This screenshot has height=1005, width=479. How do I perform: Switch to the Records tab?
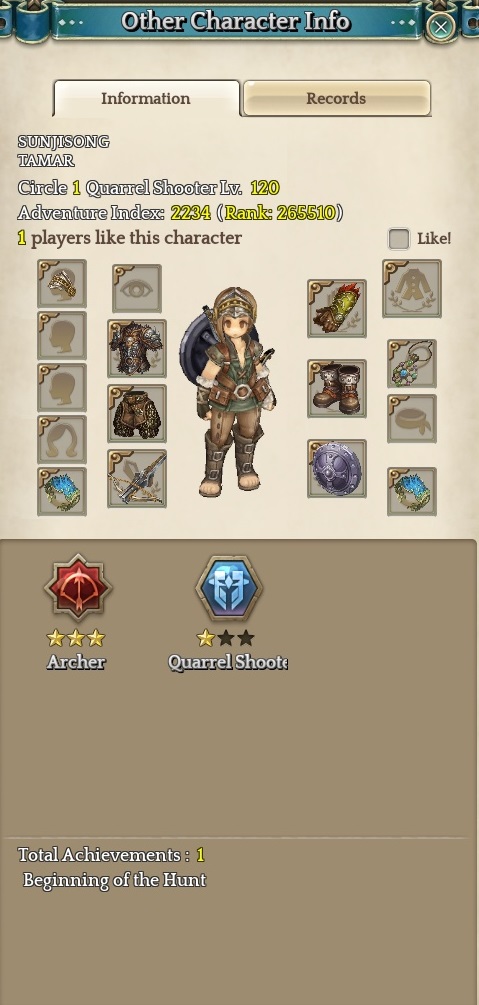click(x=336, y=98)
